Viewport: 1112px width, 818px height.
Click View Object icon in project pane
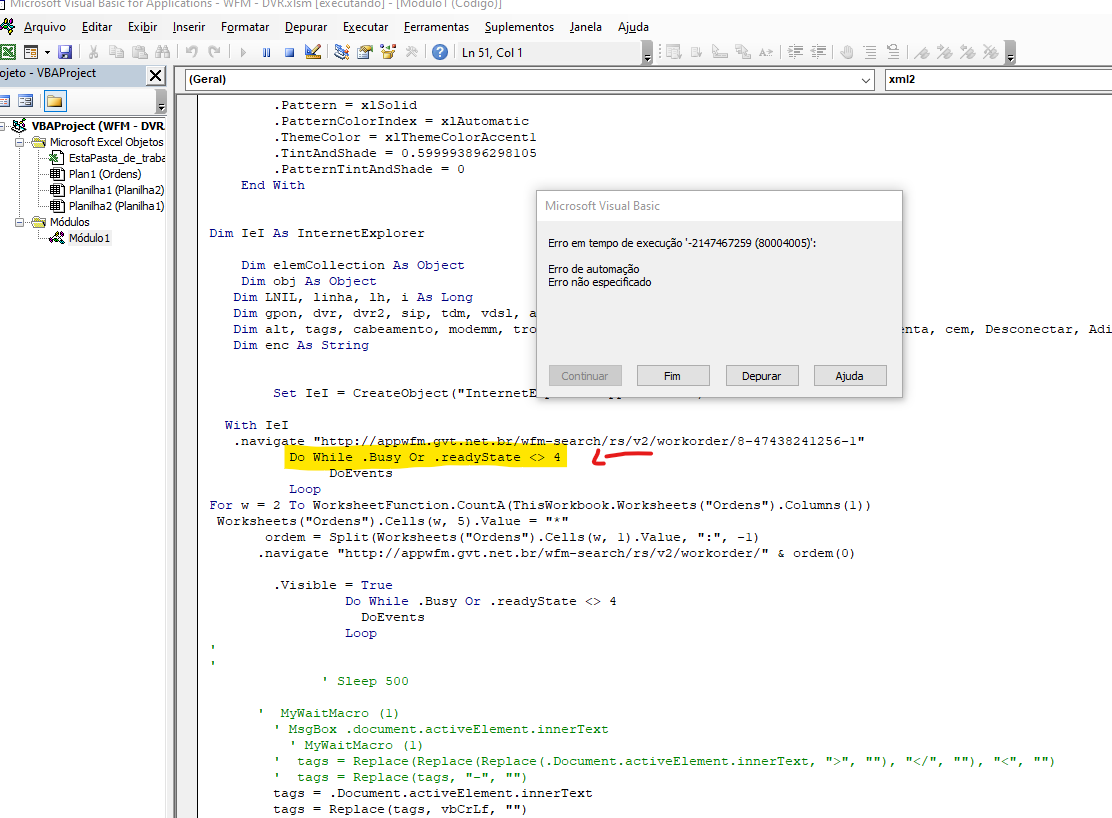pos(26,101)
